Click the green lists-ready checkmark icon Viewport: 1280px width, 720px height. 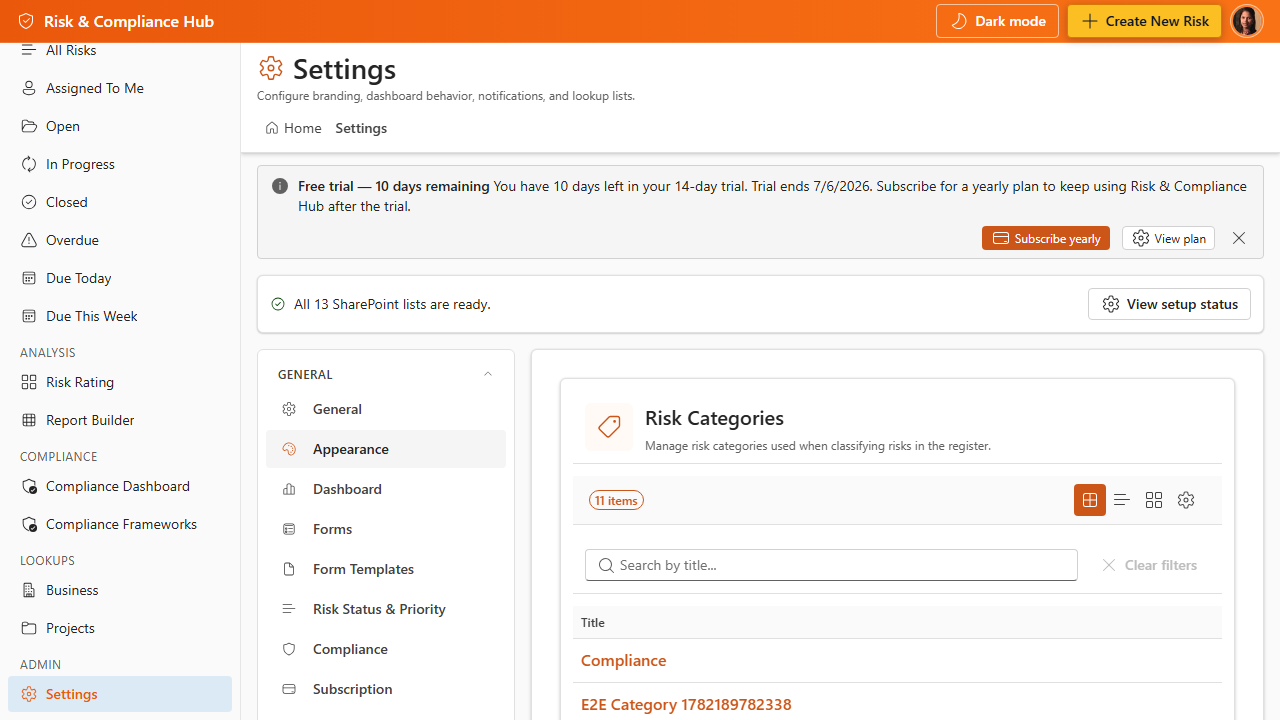coord(278,304)
